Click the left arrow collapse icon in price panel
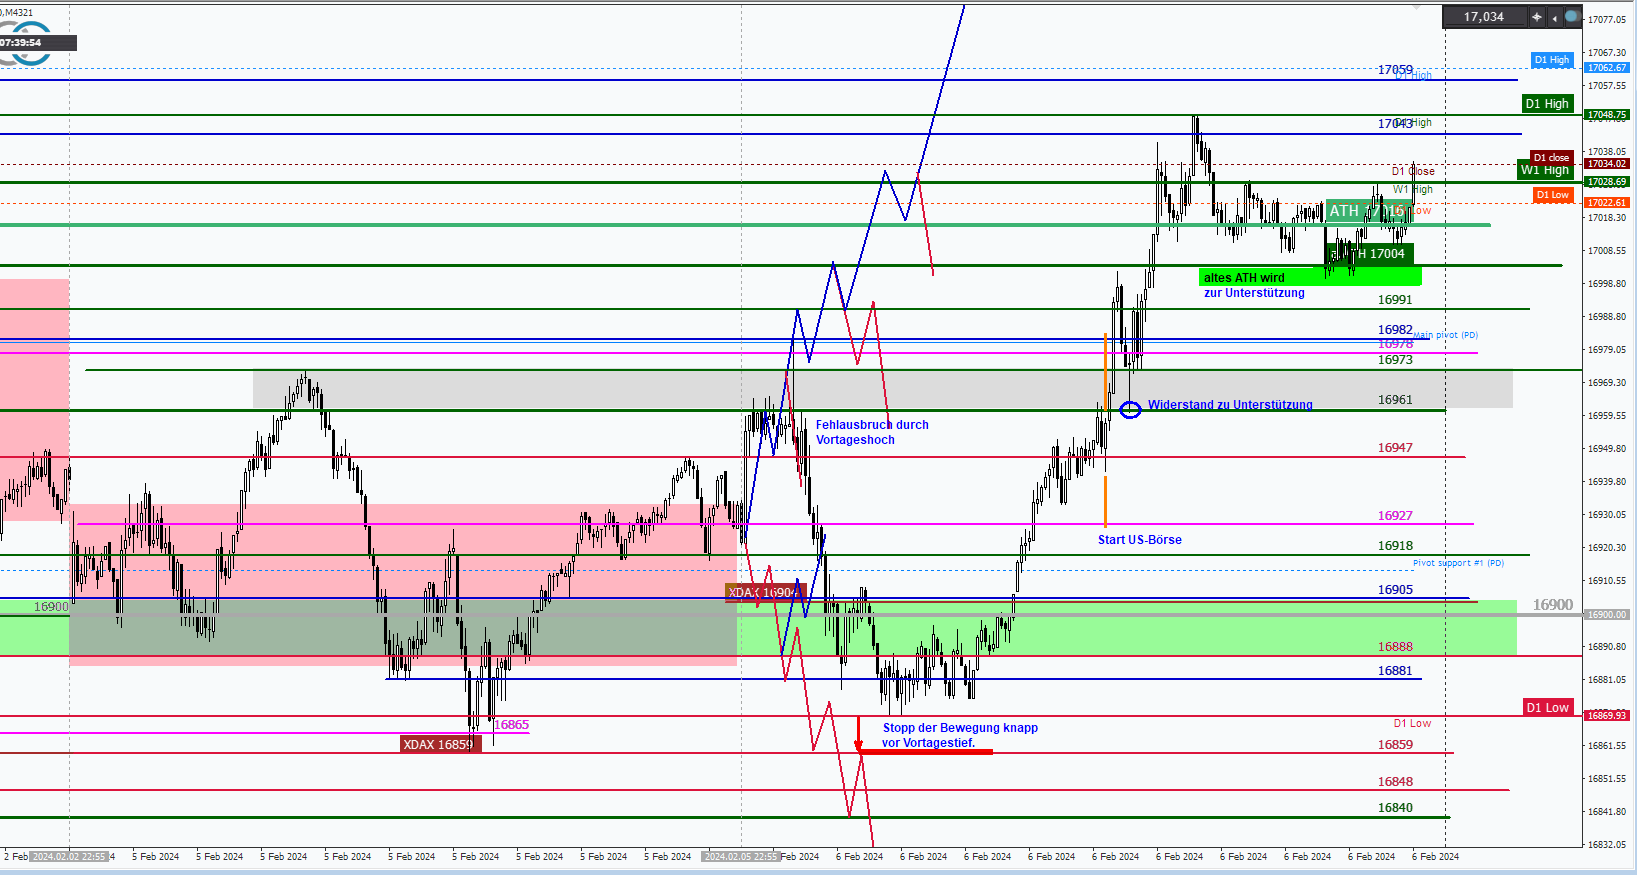 tap(1555, 17)
